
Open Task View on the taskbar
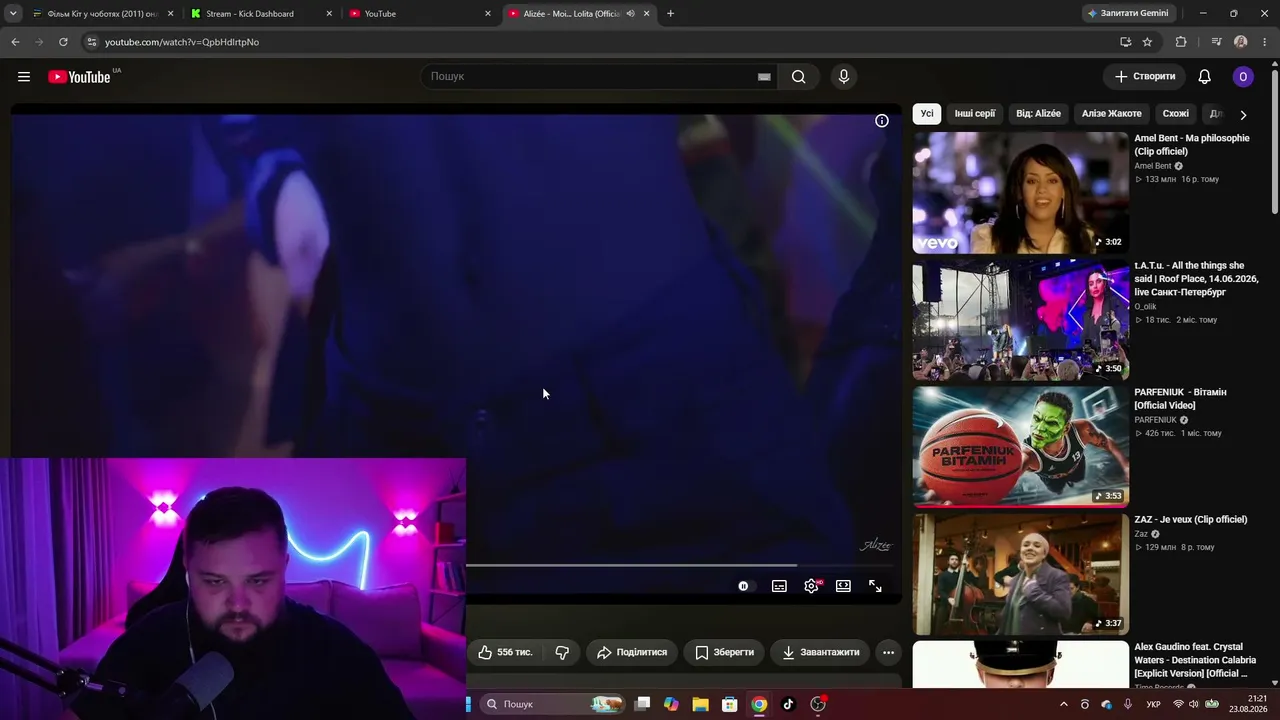[x=643, y=704]
